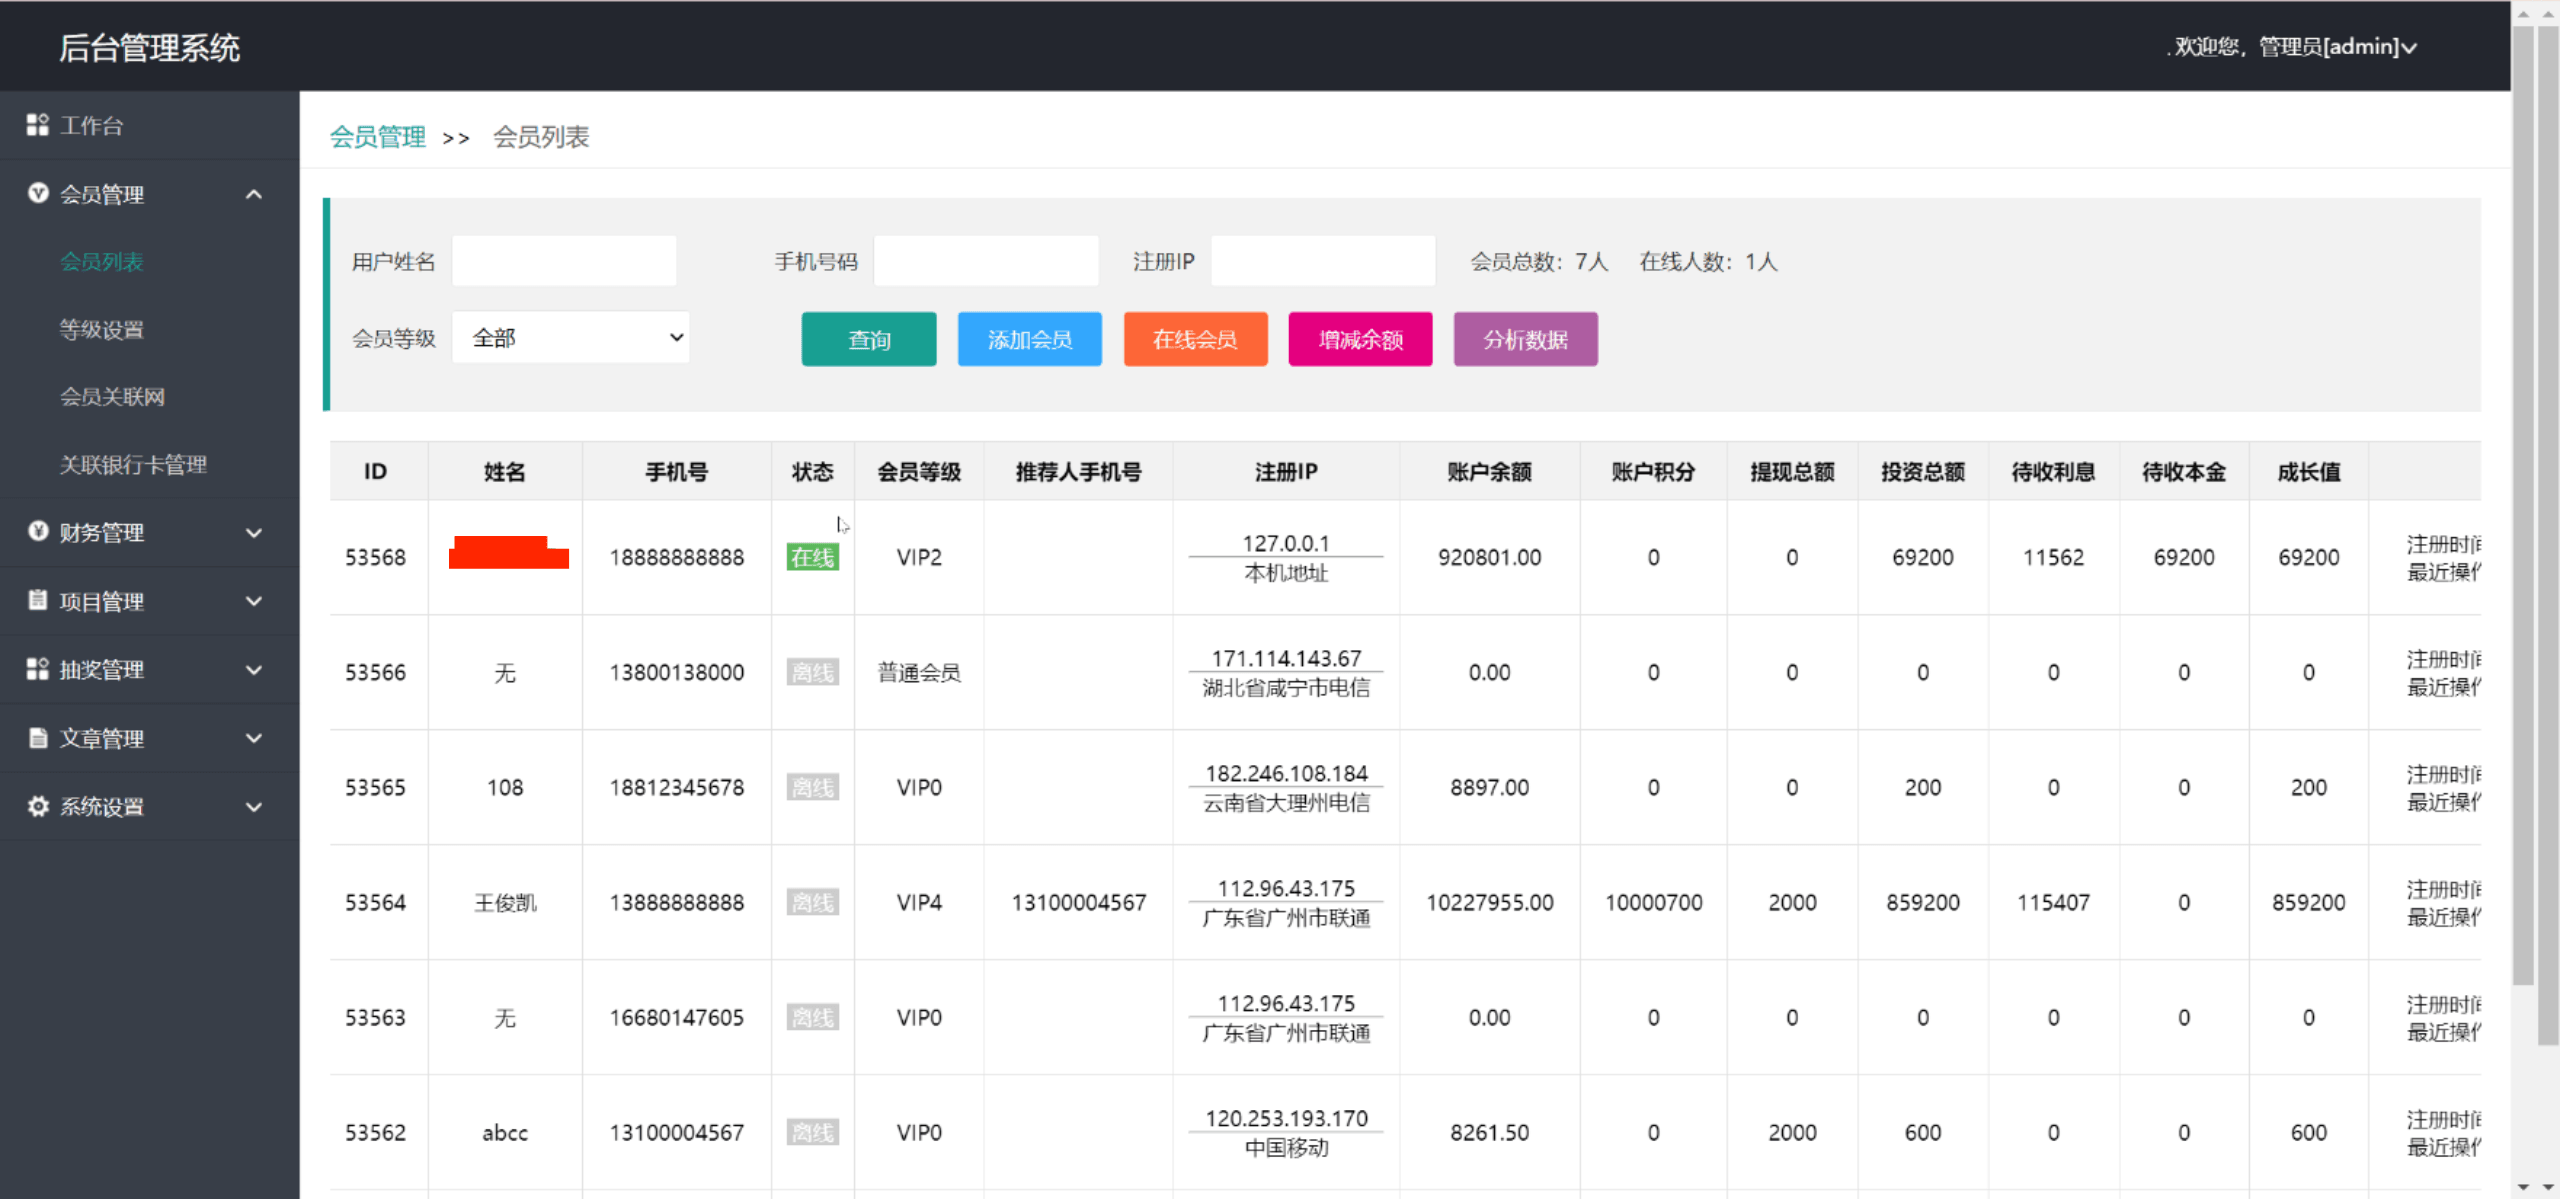Click the 财务管理 yen icon
Screen dimensions: 2560x1199
click(38, 532)
